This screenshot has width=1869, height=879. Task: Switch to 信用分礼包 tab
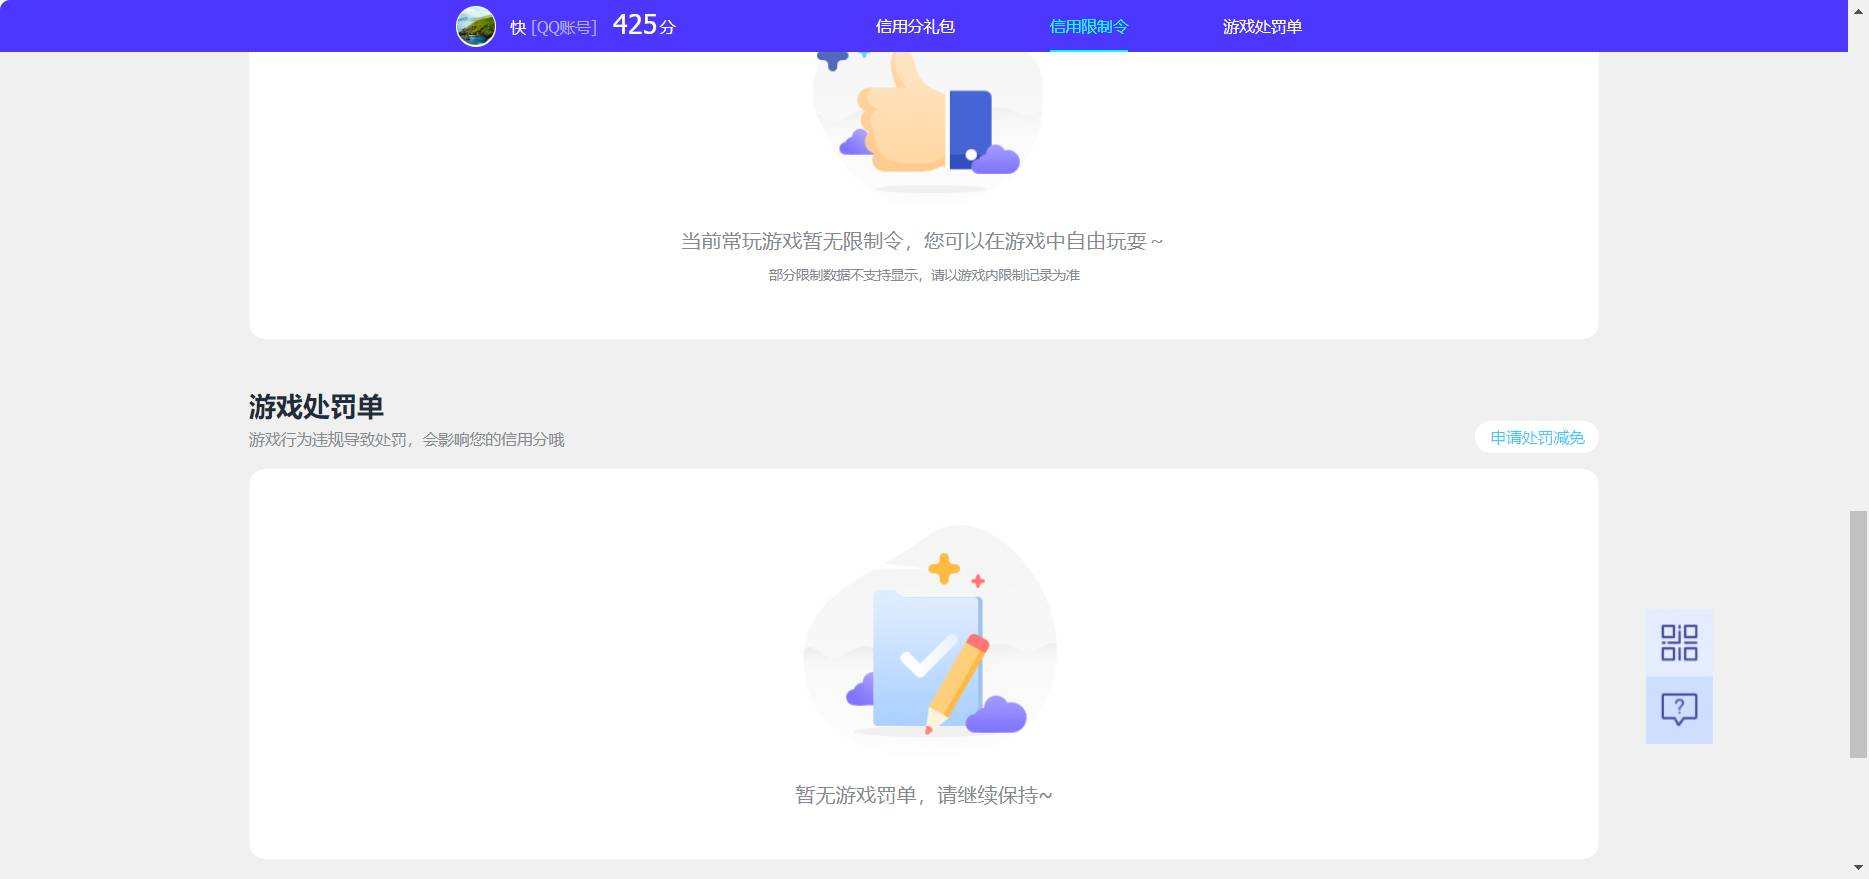(915, 27)
